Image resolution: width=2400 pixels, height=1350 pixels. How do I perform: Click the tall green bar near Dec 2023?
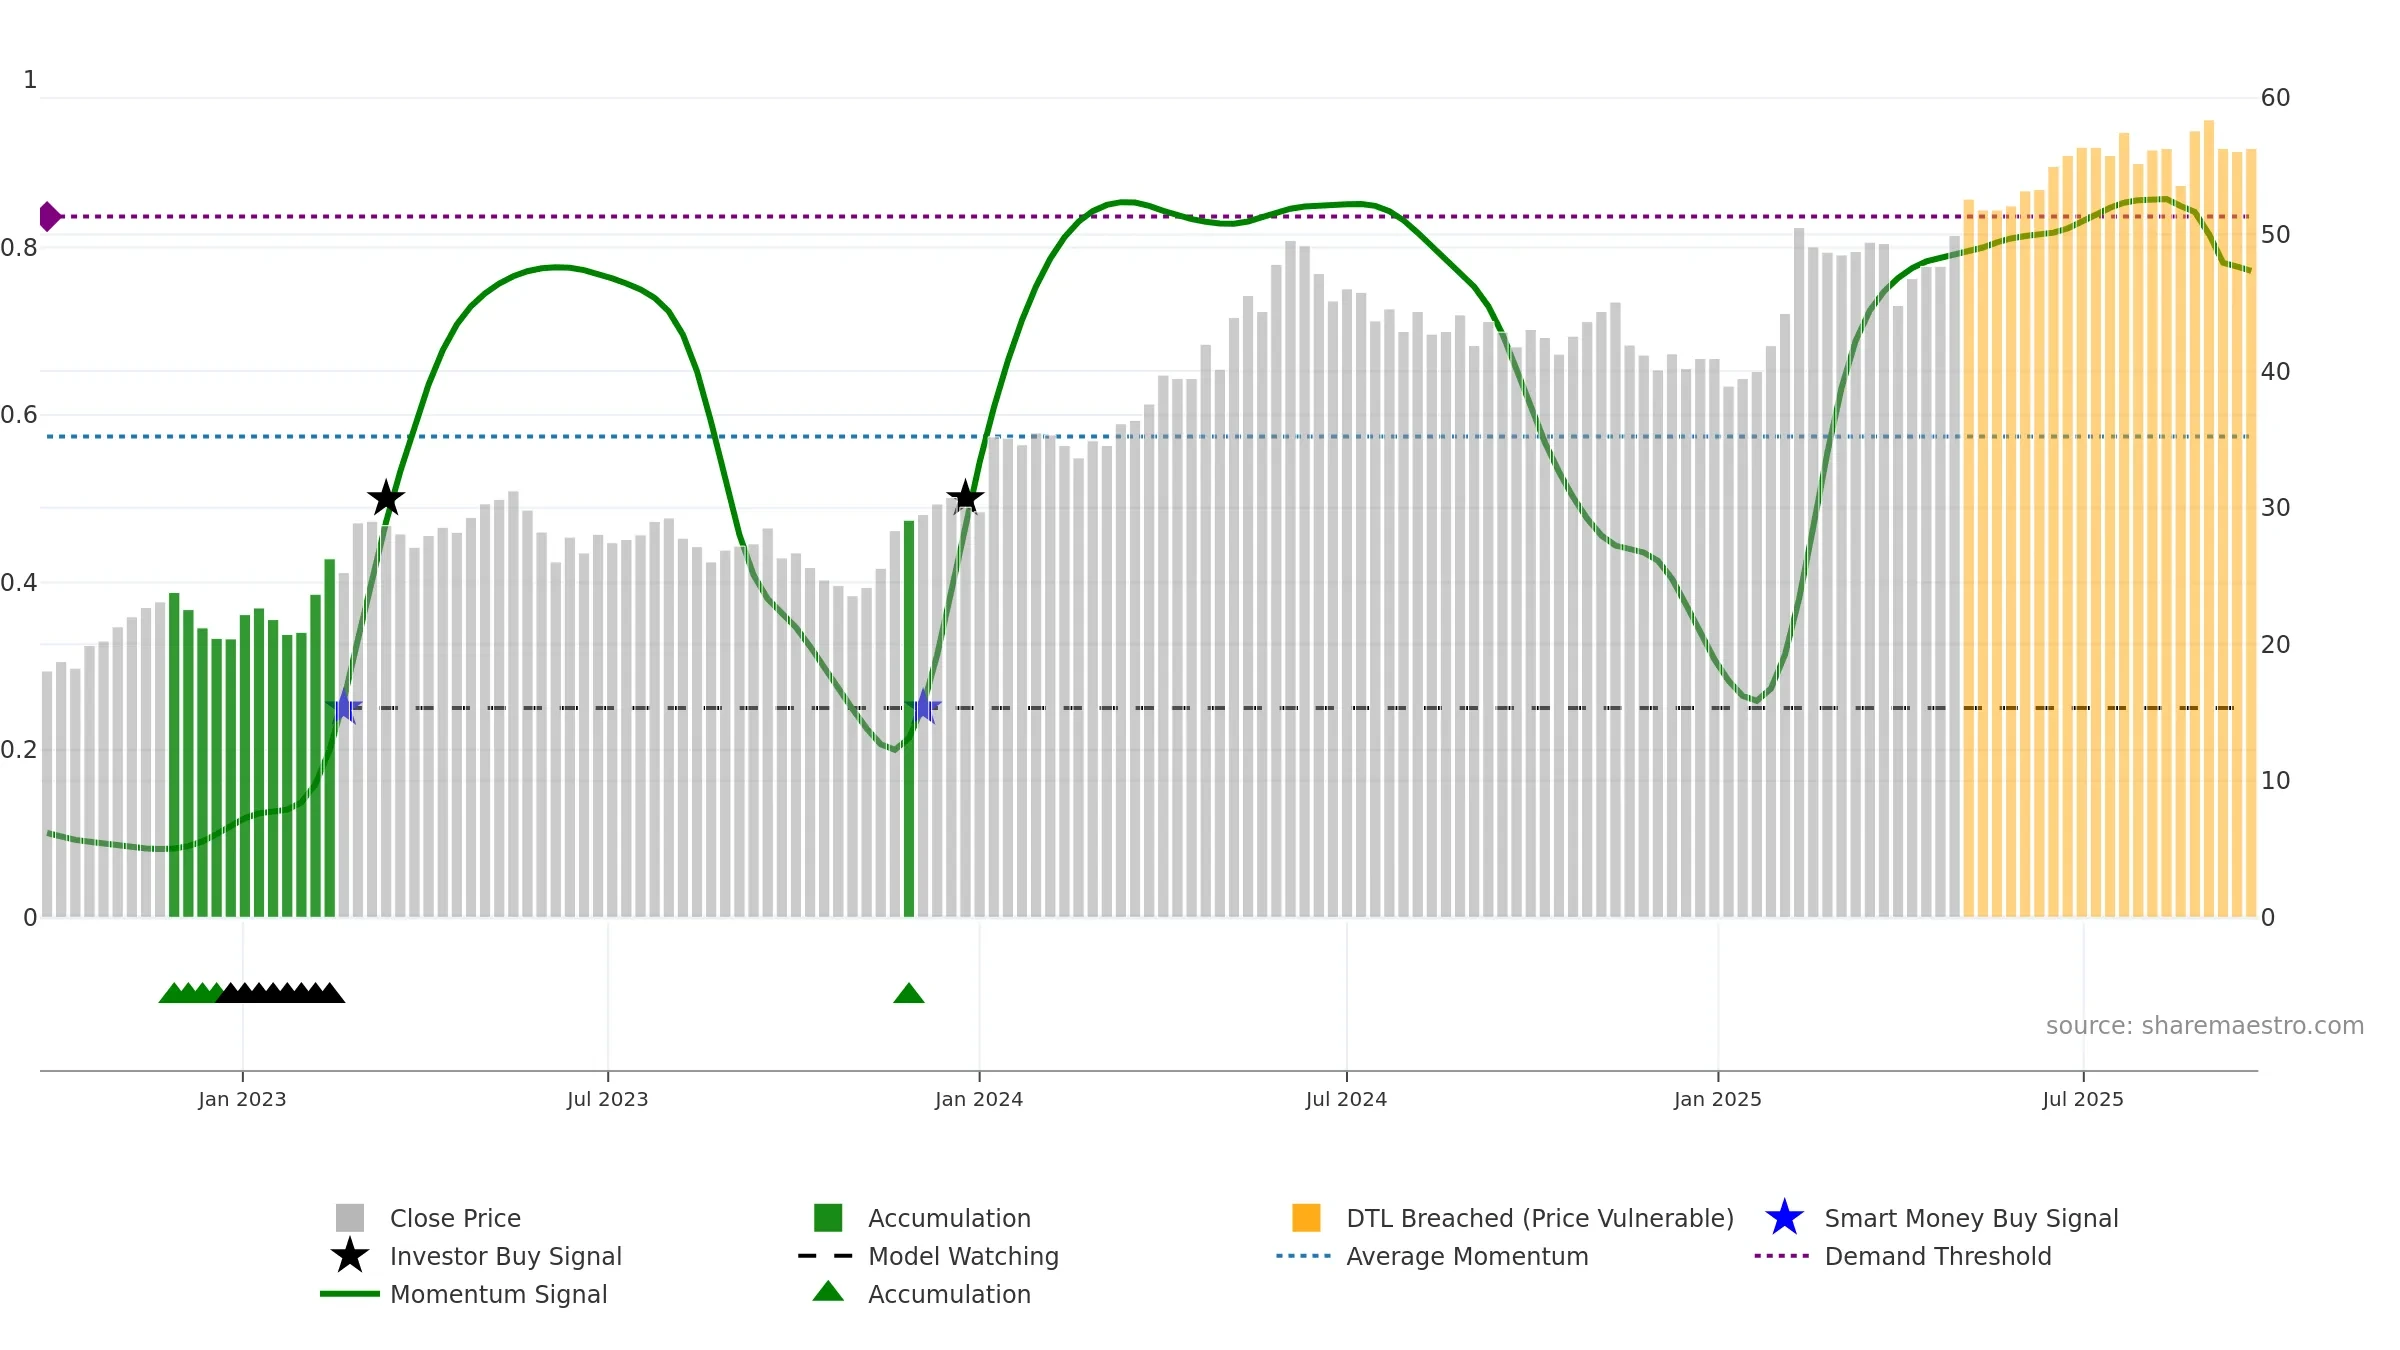click(x=909, y=718)
